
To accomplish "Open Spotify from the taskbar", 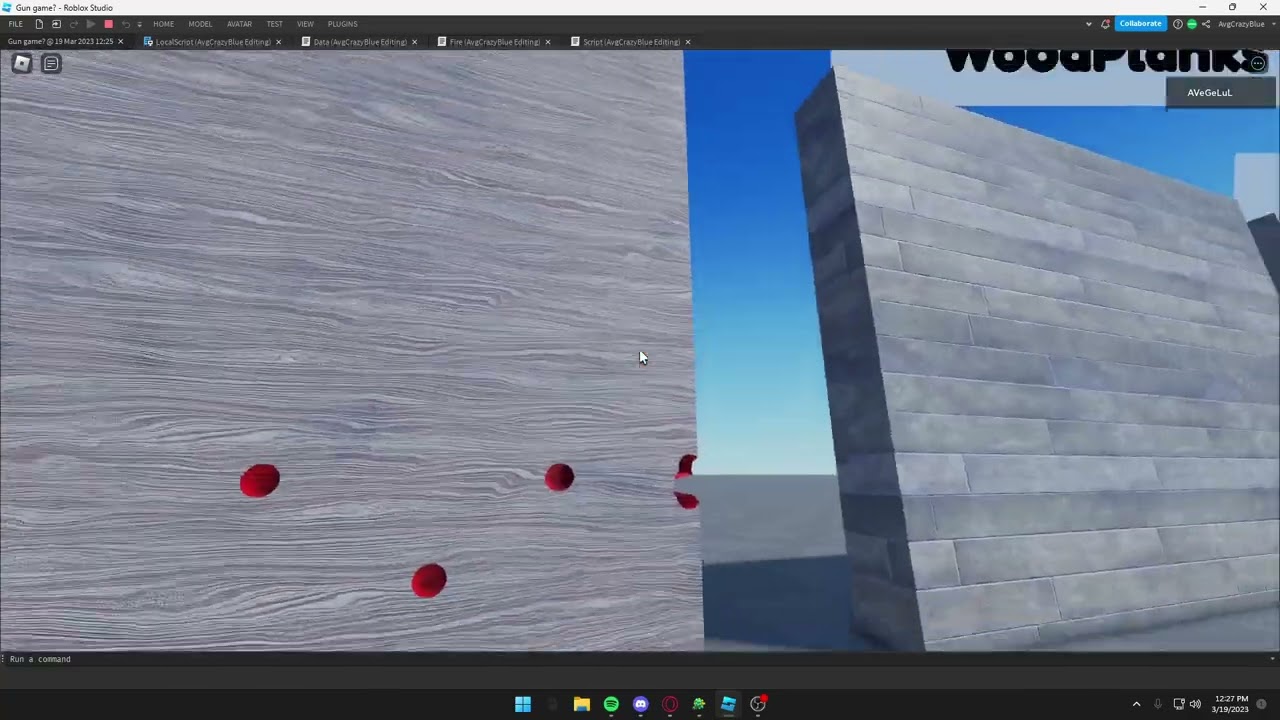I will [x=611, y=704].
